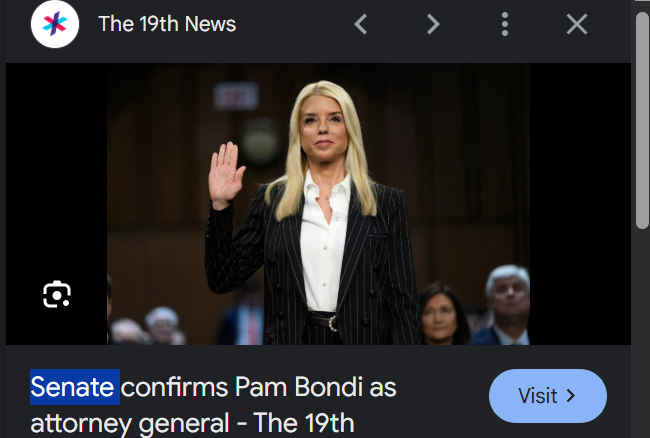
Task: Open the 'confirms Pam Bondi as' headline link
Action: click(x=259, y=387)
